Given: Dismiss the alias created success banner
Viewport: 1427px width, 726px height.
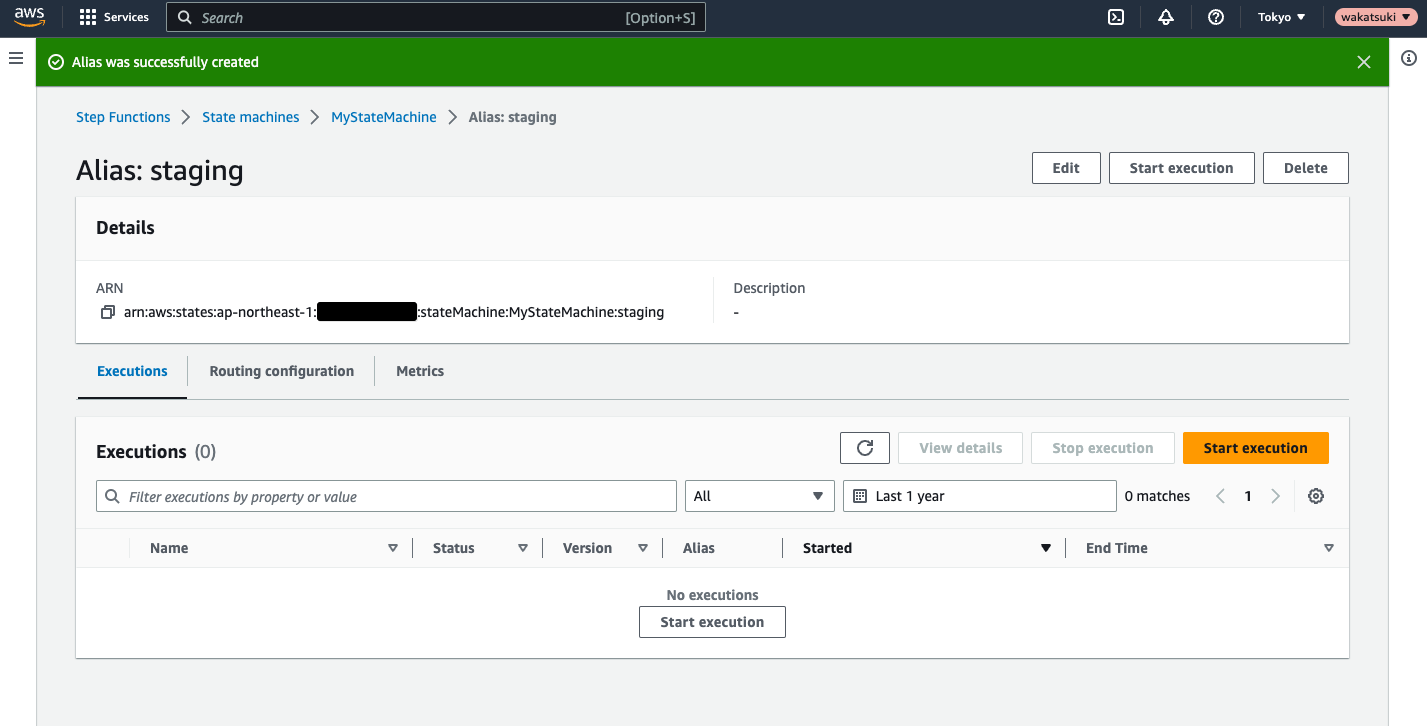Looking at the screenshot, I should pyautogui.click(x=1363, y=61).
